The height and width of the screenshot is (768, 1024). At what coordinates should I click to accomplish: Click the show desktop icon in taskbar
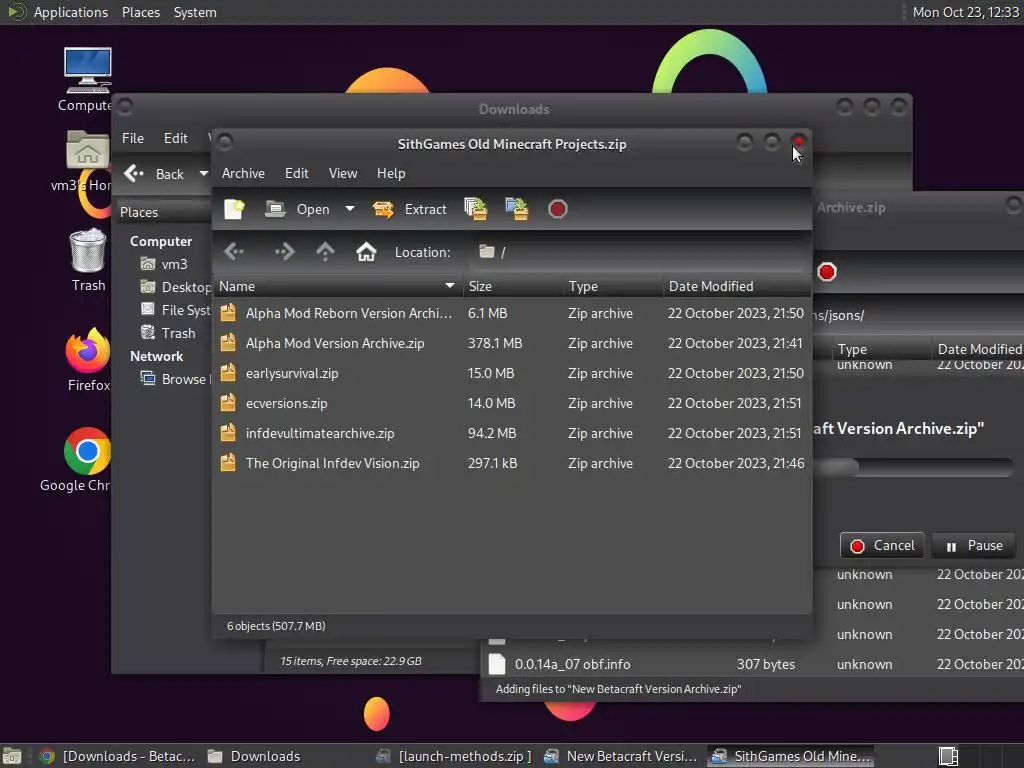(12, 756)
